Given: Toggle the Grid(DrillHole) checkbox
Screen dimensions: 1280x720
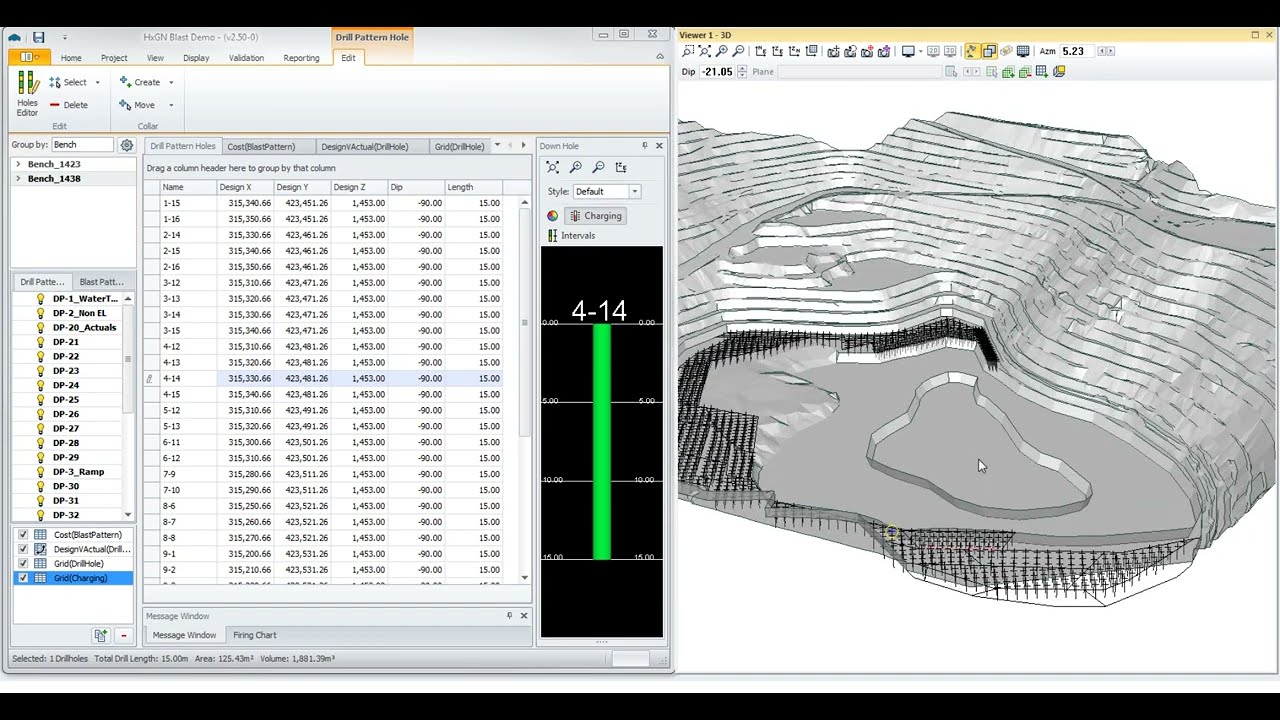Looking at the screenshot, I should point(23,564).
